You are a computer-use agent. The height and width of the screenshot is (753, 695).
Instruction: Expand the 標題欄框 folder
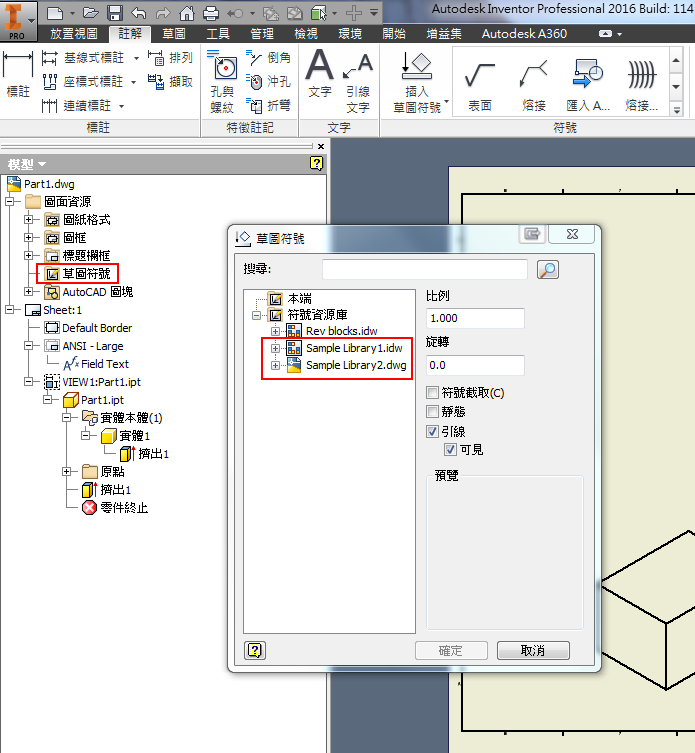29,255
